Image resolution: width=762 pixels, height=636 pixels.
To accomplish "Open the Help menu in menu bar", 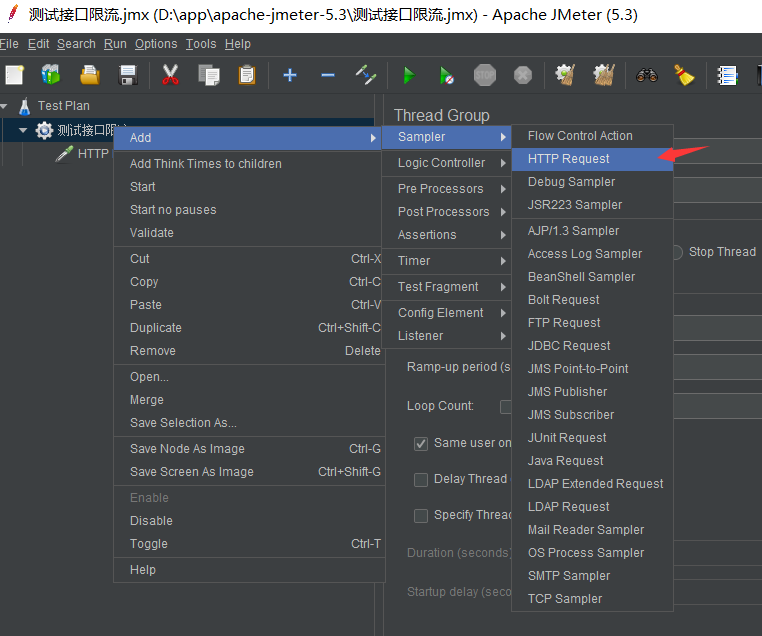I will (238, 44).
